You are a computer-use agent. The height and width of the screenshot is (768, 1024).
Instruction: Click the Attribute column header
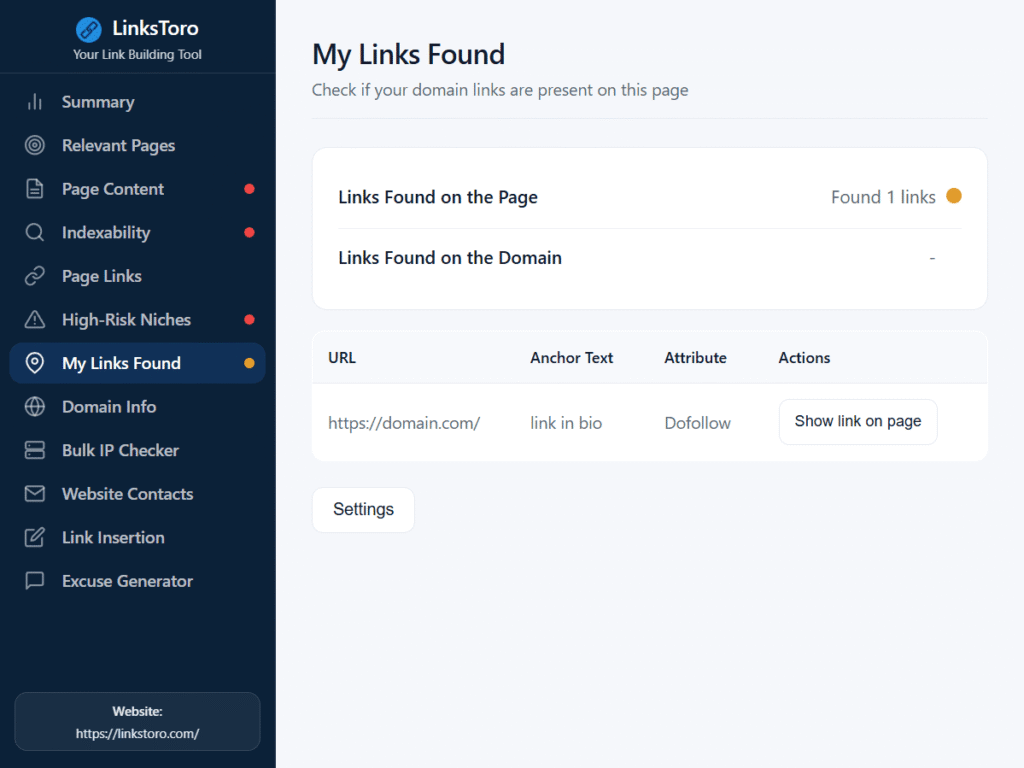pyautogui.click(x=695, y=358)
